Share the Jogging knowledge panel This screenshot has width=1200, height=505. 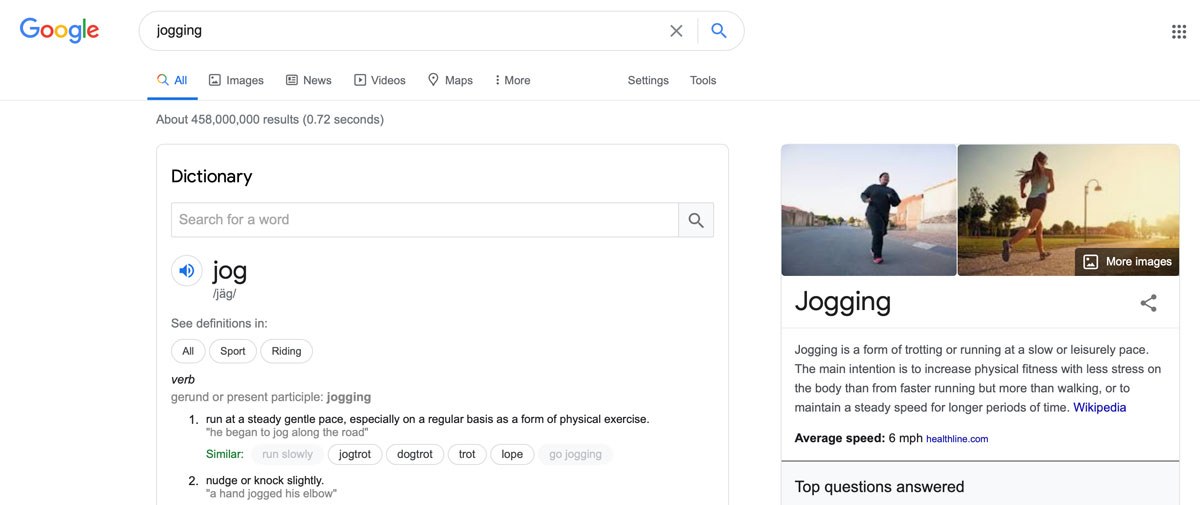[1148, 303]
